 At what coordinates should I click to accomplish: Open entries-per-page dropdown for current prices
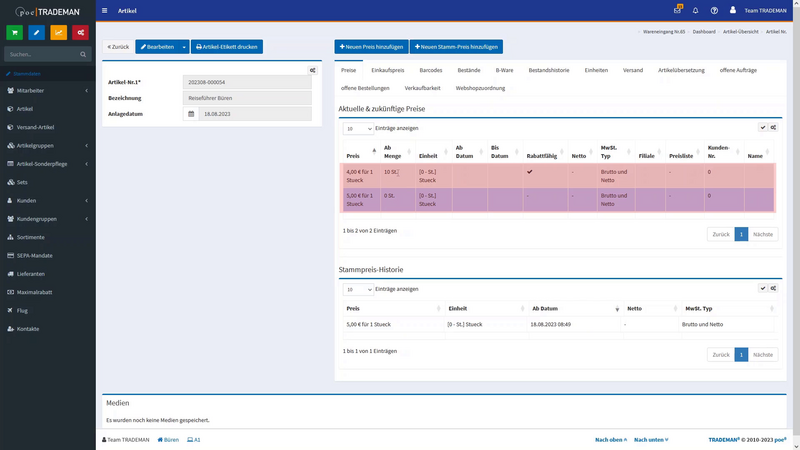pos(358,129)
